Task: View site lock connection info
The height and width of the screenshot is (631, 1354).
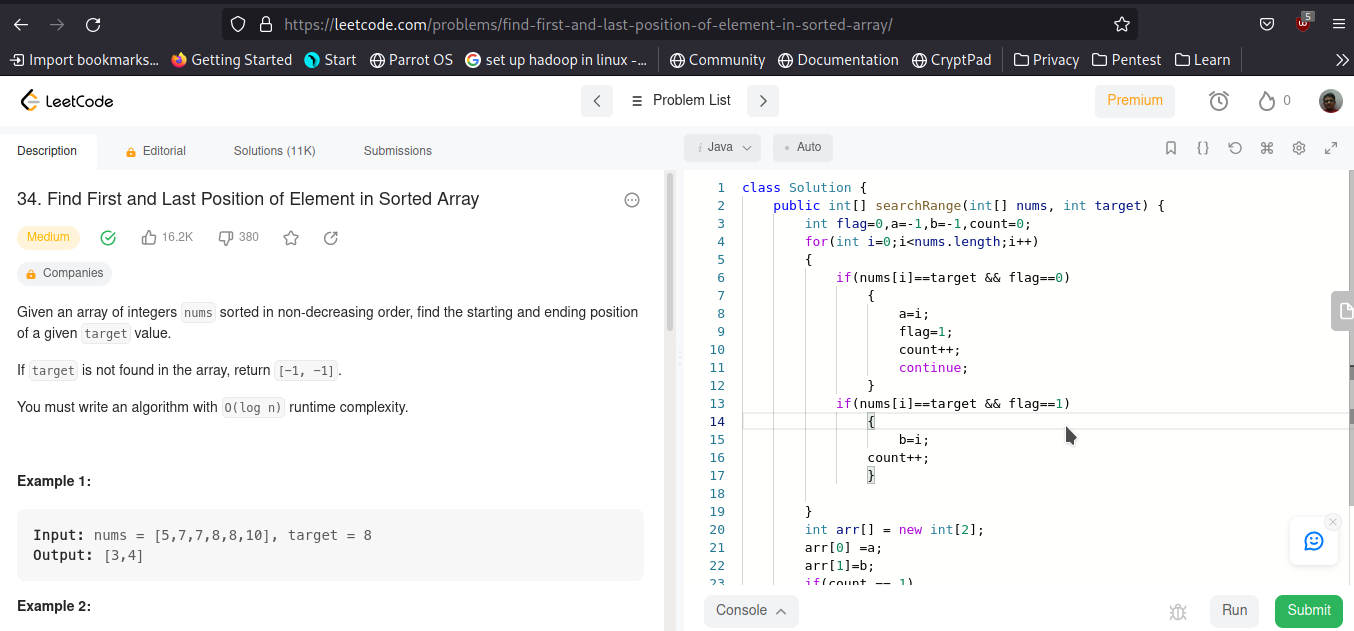Action: pyautogui.click(x=266, y=24)
